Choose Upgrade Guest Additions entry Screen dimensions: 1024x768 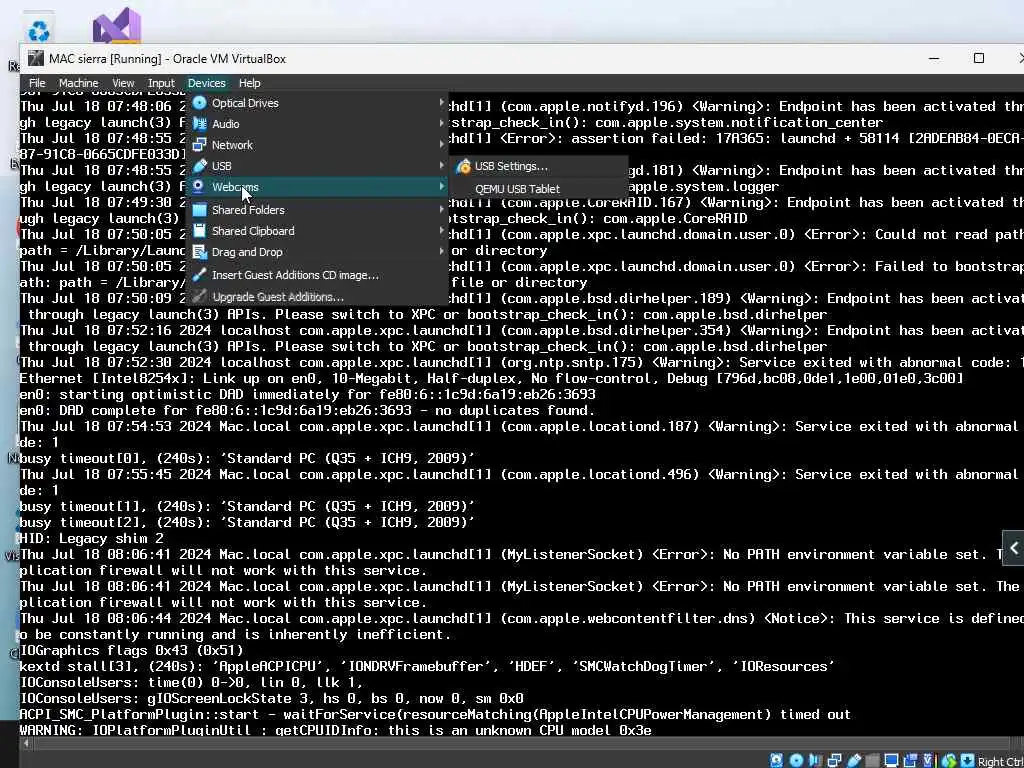[x=317, y=296]
